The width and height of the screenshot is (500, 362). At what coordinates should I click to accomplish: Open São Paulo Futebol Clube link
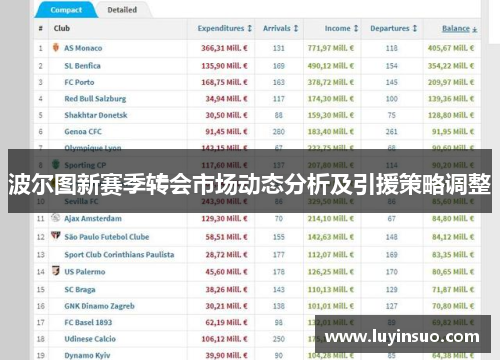[107, 237]
